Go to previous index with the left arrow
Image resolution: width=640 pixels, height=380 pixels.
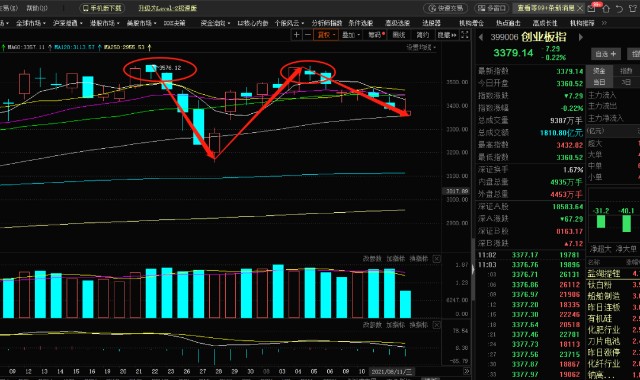coord(481,37)
